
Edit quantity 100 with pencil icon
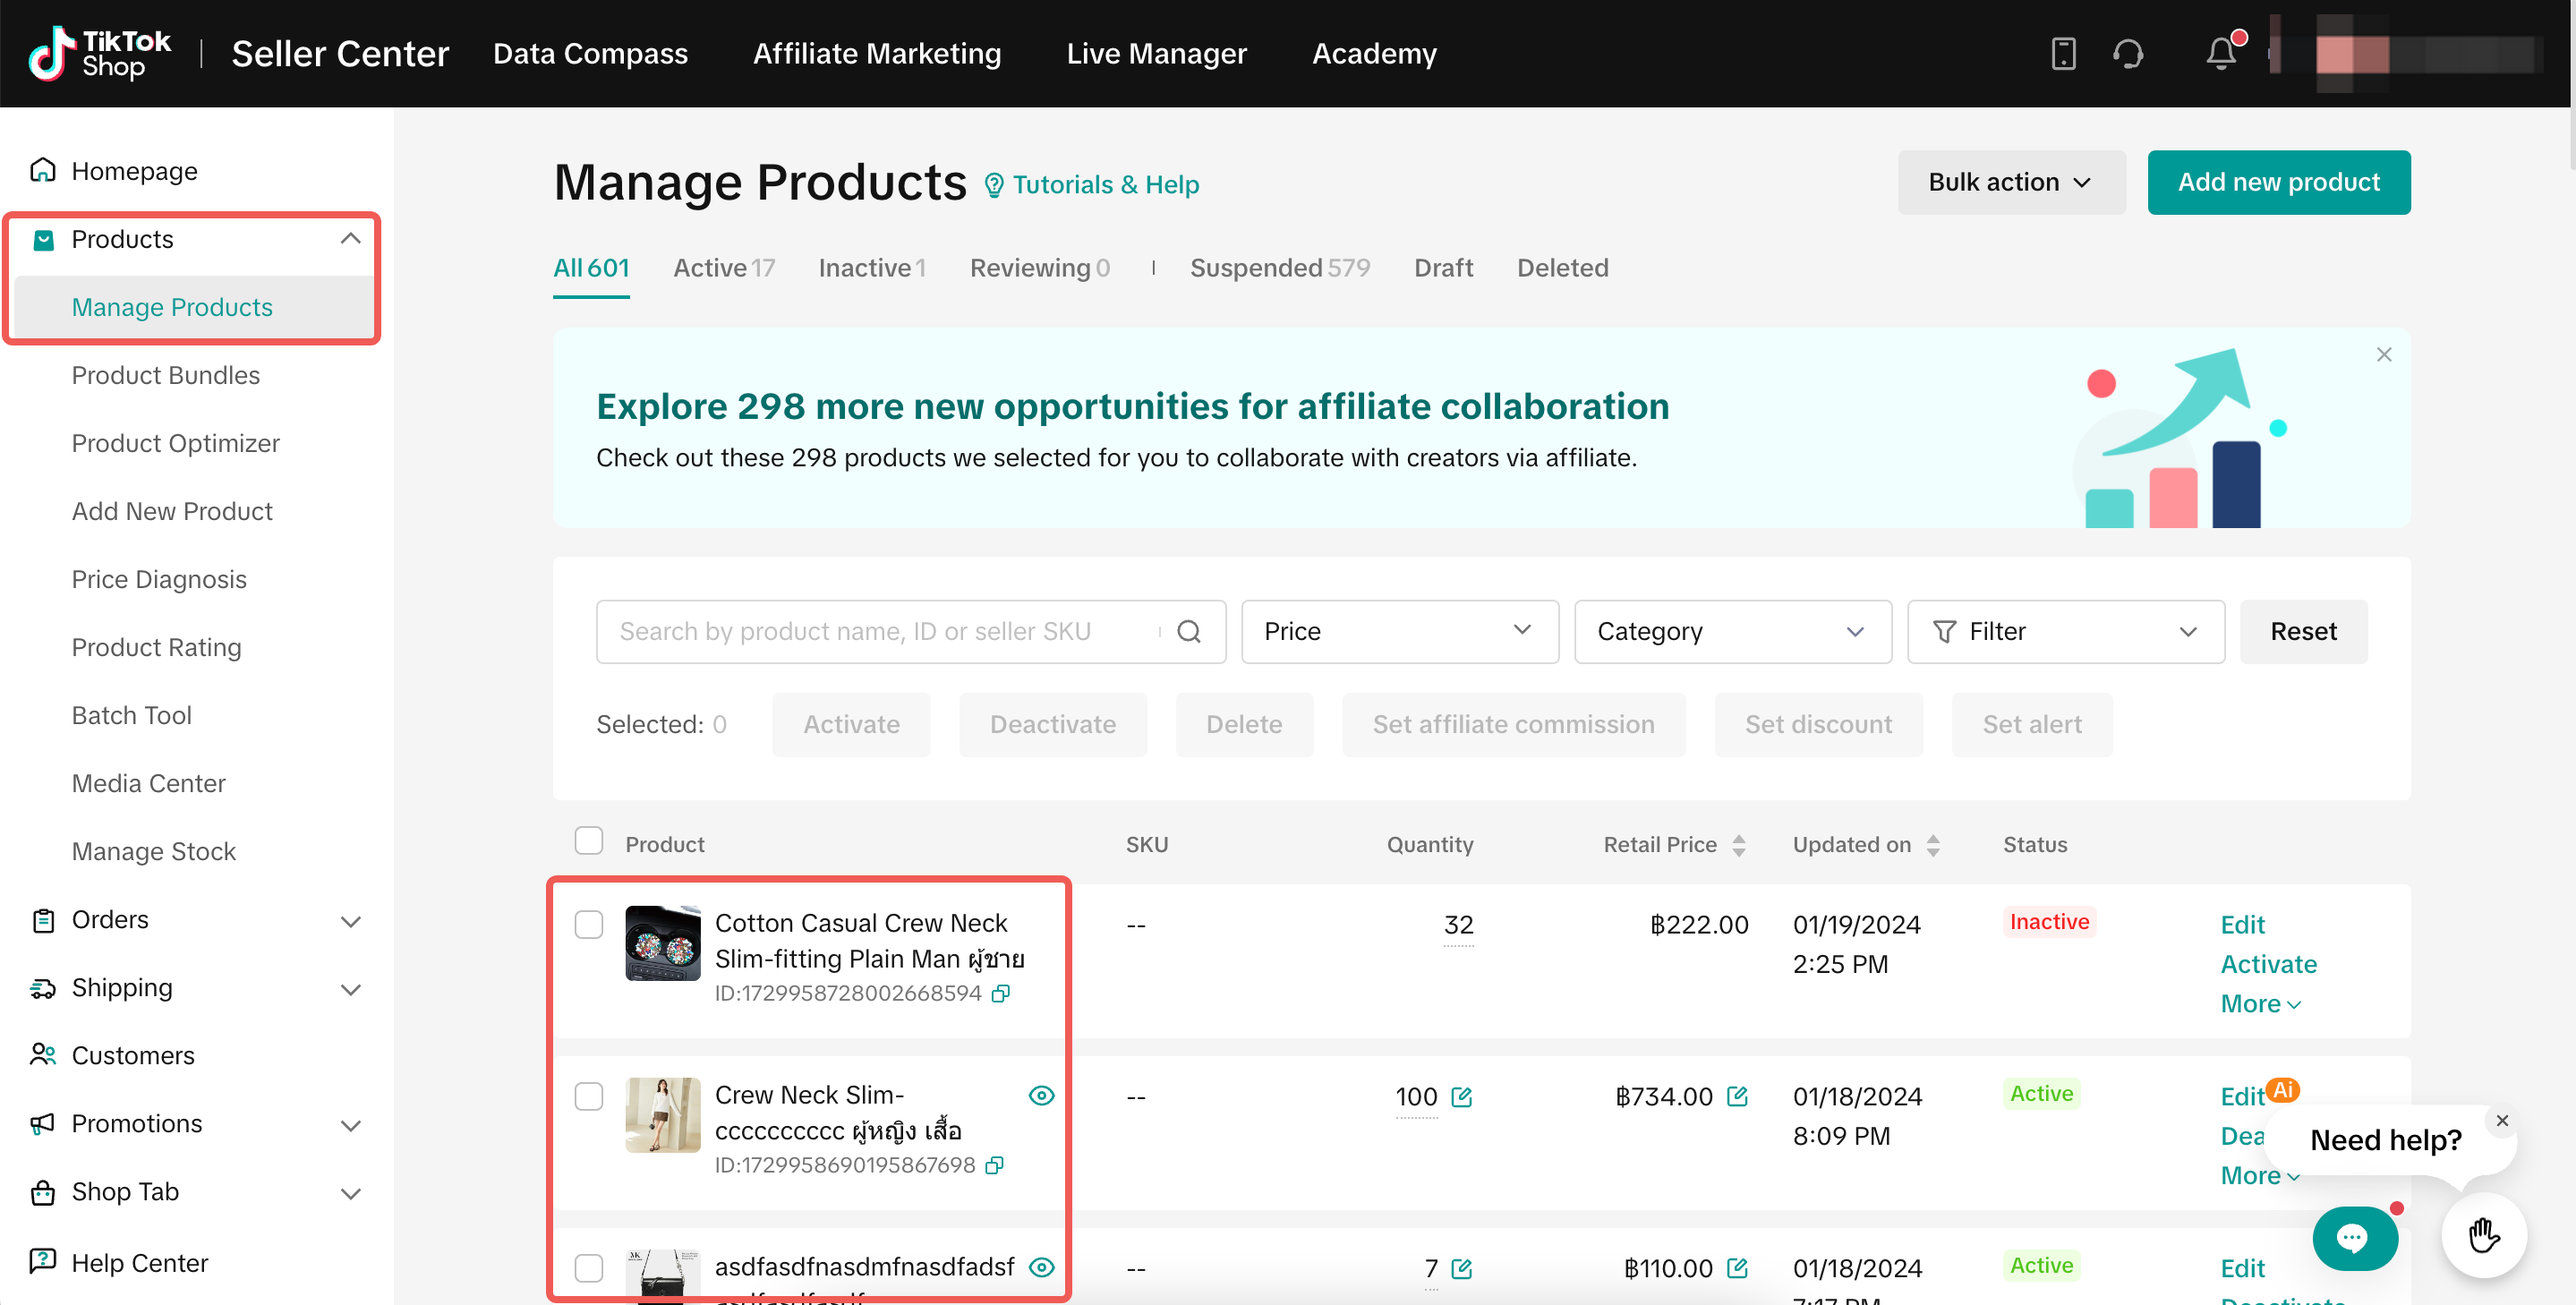(x=1461, y=1097)
